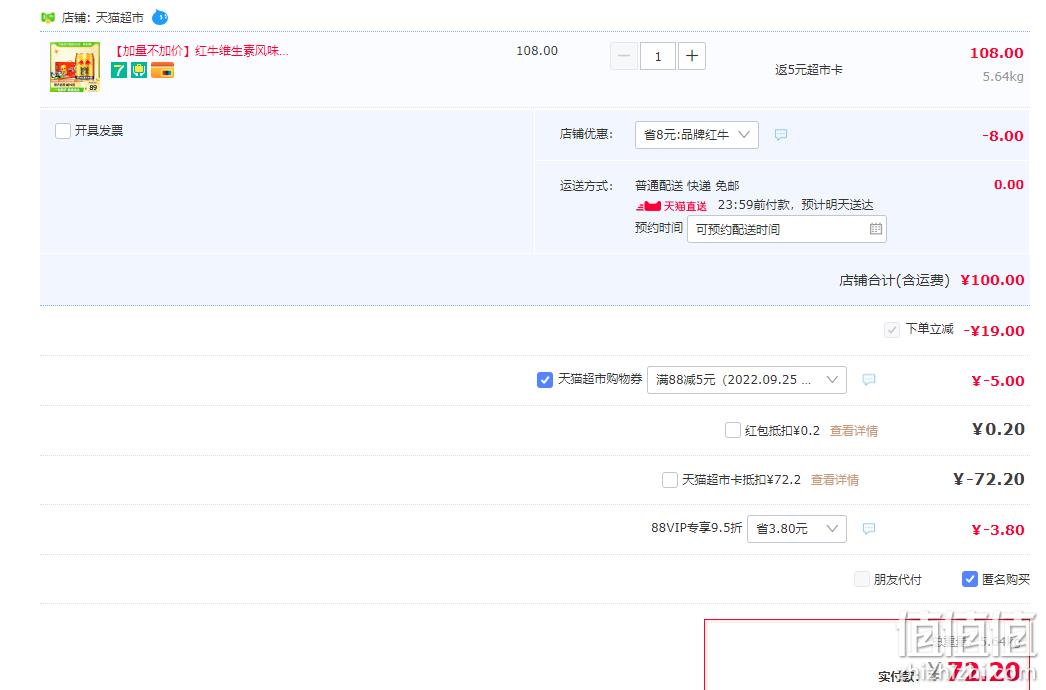Open the 88VIP 省3.80元 dropdown
This screenshot has width=1046, height=690.
coord(797,529)
